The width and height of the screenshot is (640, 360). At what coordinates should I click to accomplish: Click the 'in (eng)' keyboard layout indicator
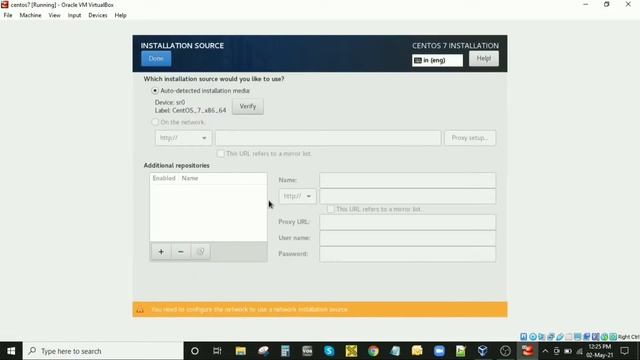[x=437, y=60]
